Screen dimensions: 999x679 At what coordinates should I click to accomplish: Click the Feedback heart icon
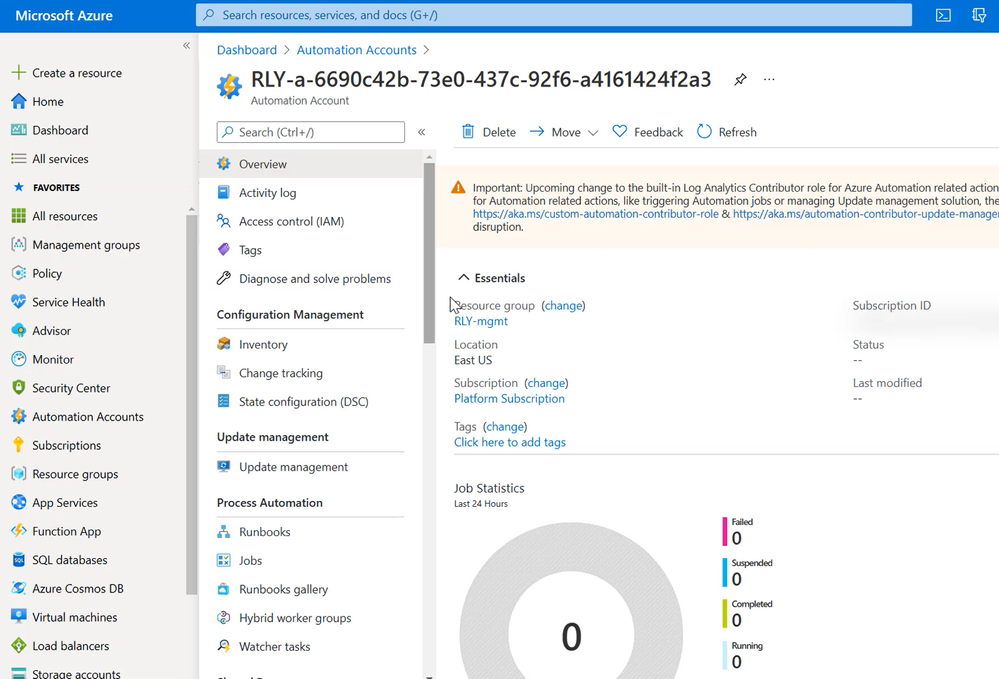point(619,131)
